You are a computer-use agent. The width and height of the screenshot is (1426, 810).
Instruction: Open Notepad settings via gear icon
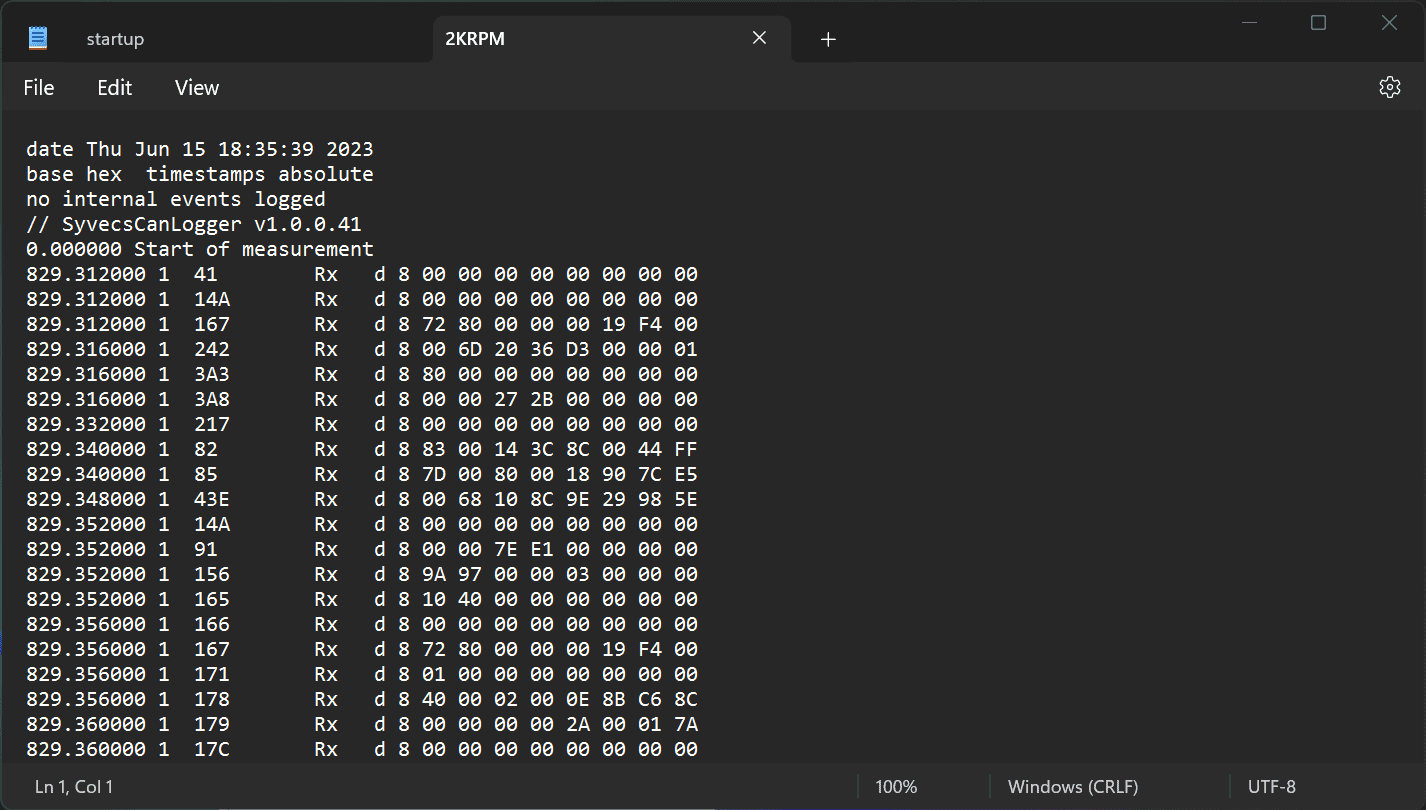1389,87
